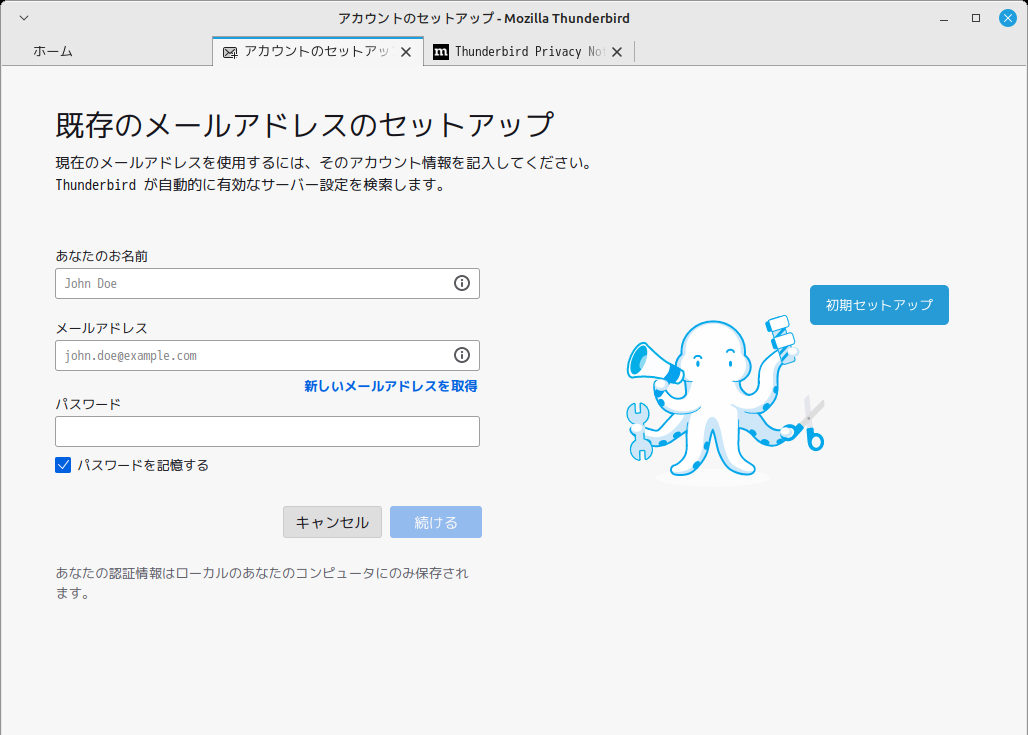1028x735 pixels.
Task: Click the 既存のメールアドレスのセットアップ heading
Action: 305,125
